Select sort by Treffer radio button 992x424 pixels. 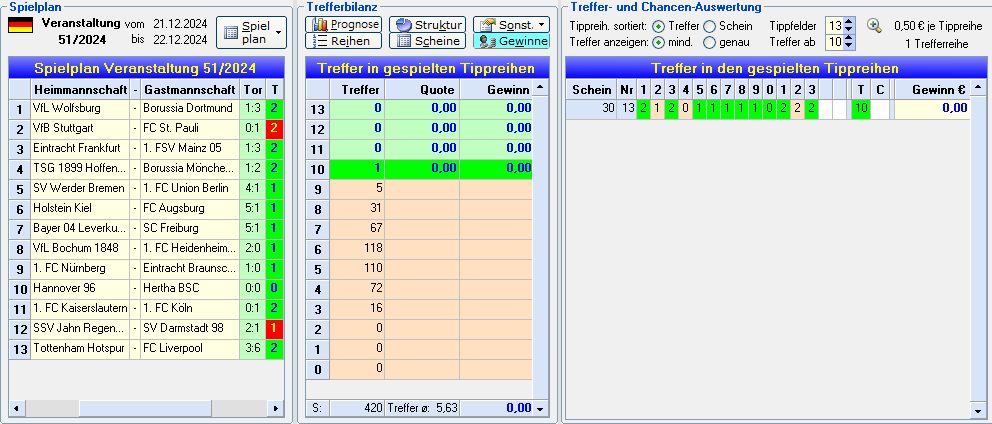click(x=659, y=26)
